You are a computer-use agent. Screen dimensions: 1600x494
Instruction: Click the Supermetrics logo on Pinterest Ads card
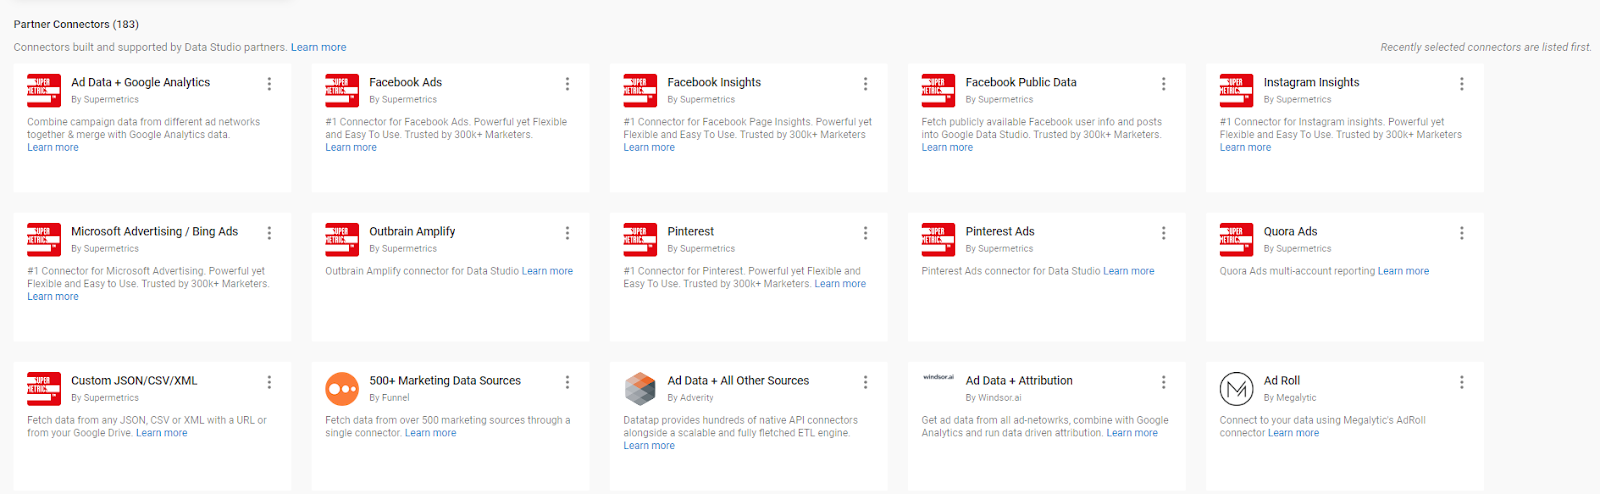938,239
